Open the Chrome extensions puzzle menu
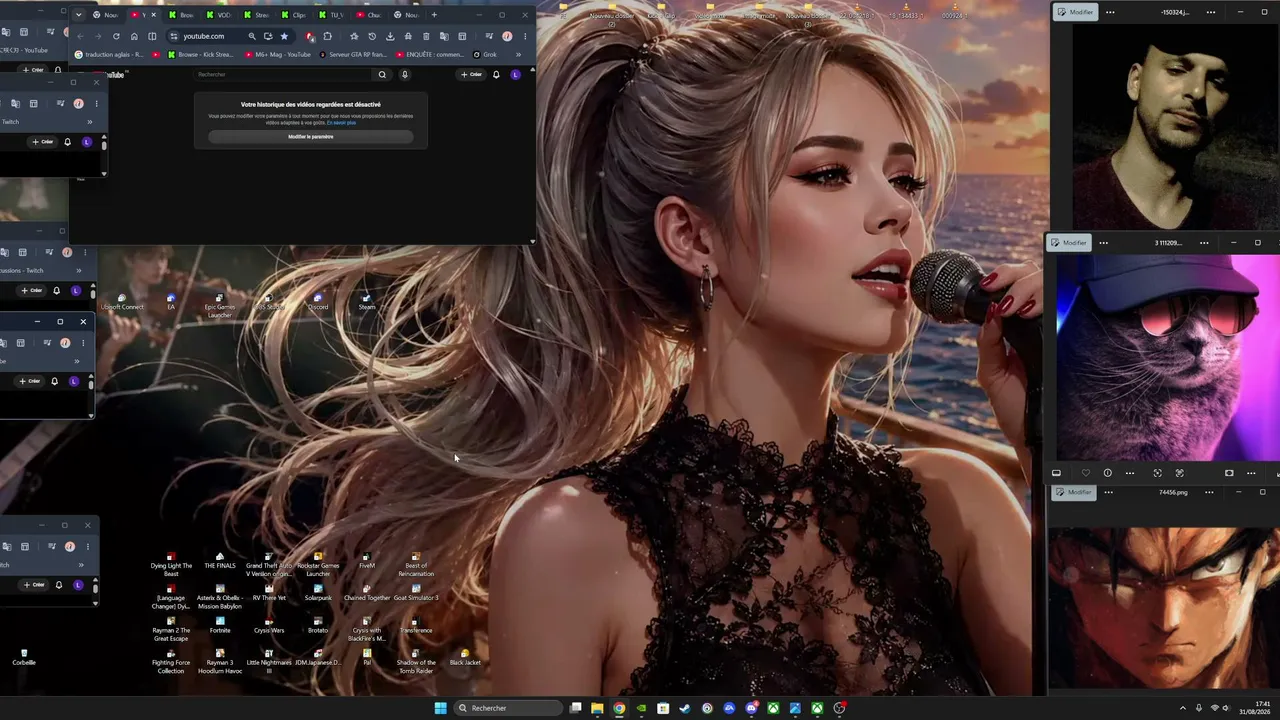The width and height of the screenshot is (1280, 720). click(327, 36)
